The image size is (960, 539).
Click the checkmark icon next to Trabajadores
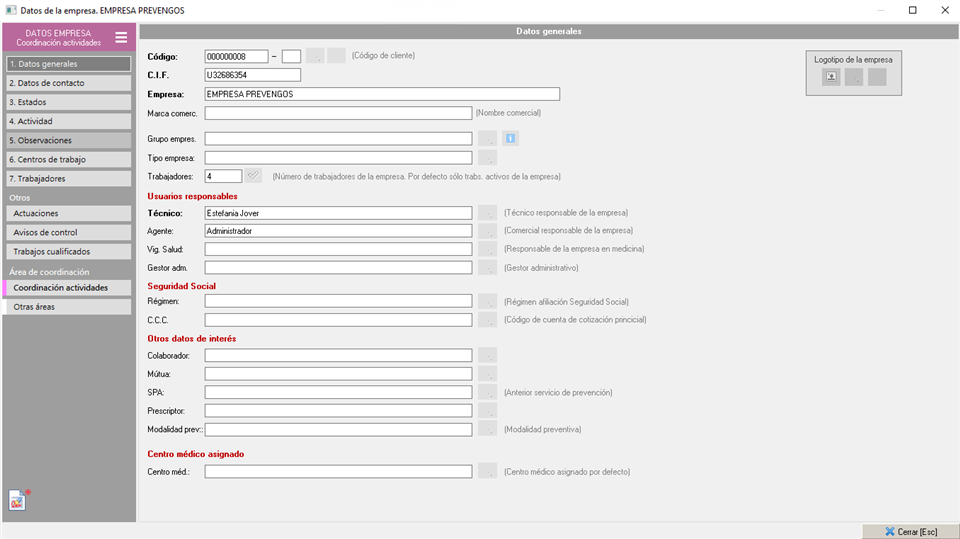point(254,176)
